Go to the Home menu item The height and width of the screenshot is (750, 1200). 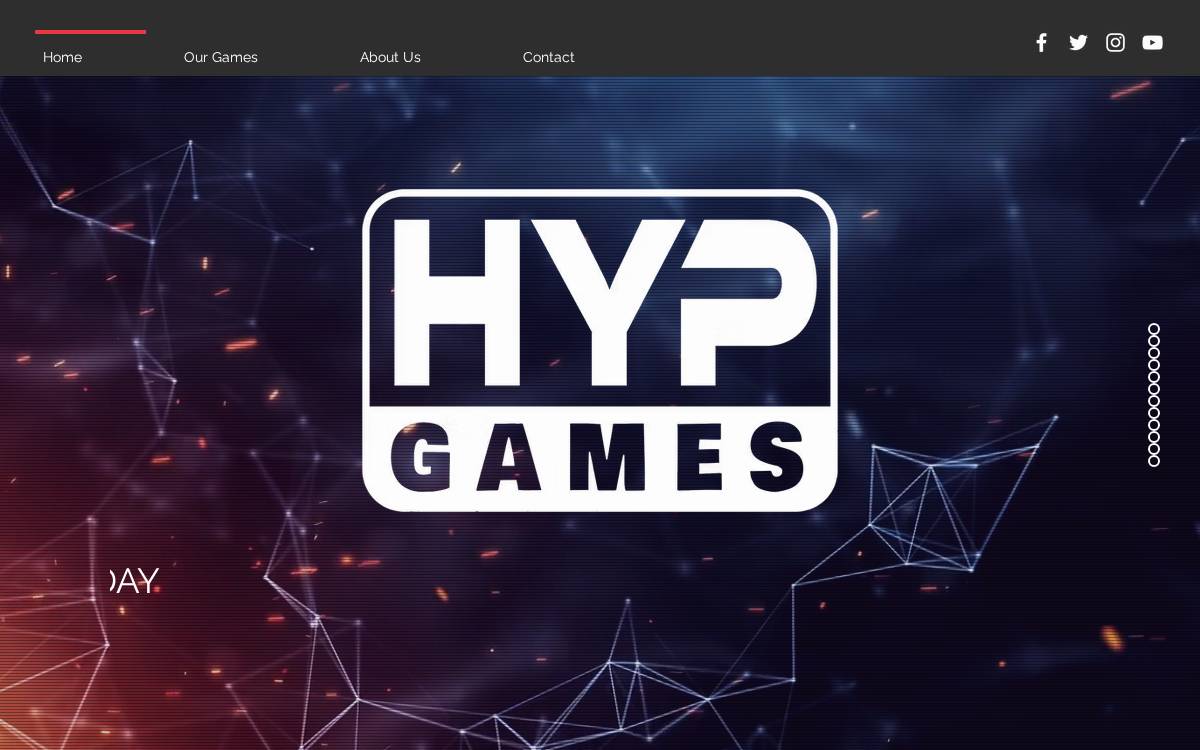coord(62,57)
